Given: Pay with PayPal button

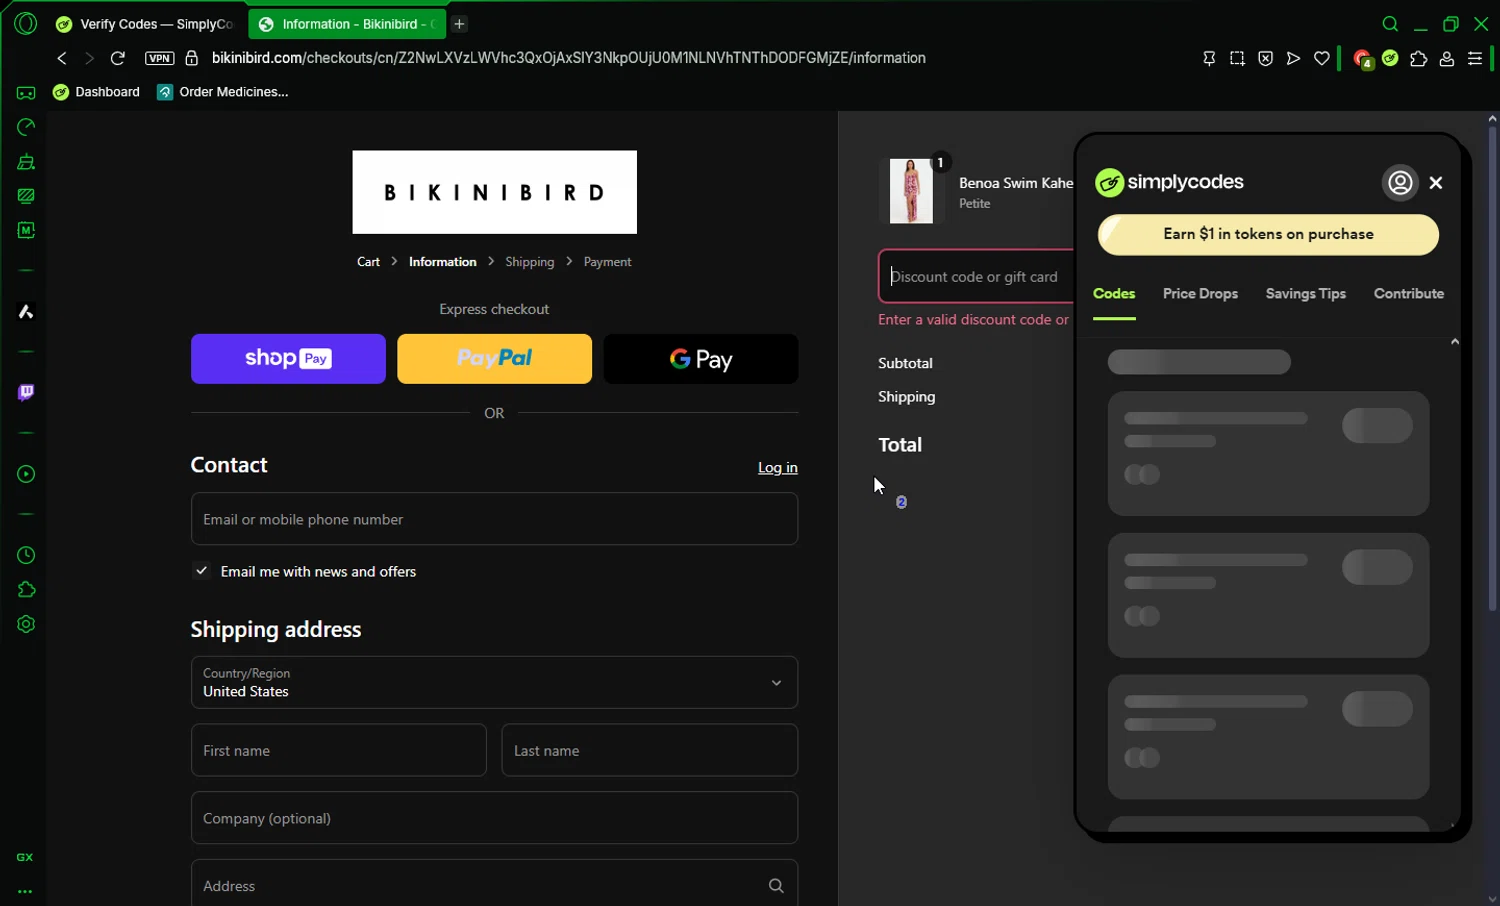Looking at the screenshot, I should [x=494, y=359].
